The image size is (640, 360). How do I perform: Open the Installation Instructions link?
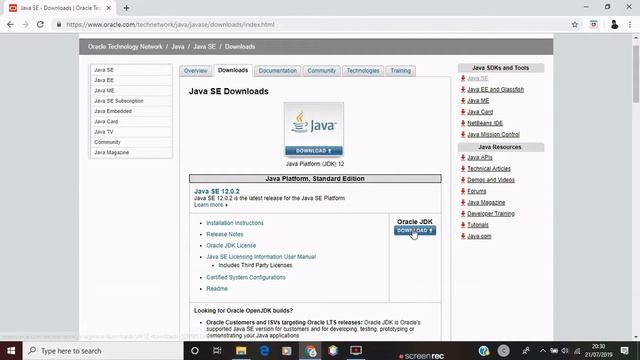235,223
